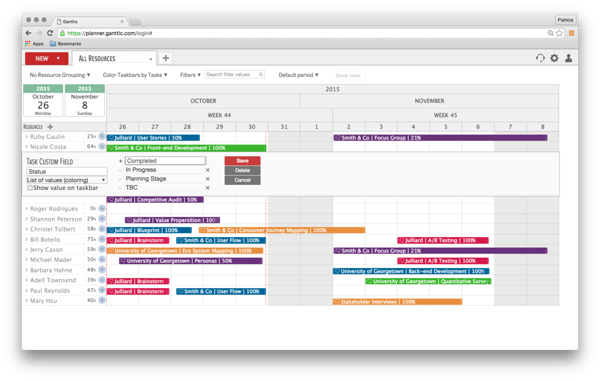
Task: Expand the Adell Townsend resource row
Action: pyautogui.click(x=26, y=280)
